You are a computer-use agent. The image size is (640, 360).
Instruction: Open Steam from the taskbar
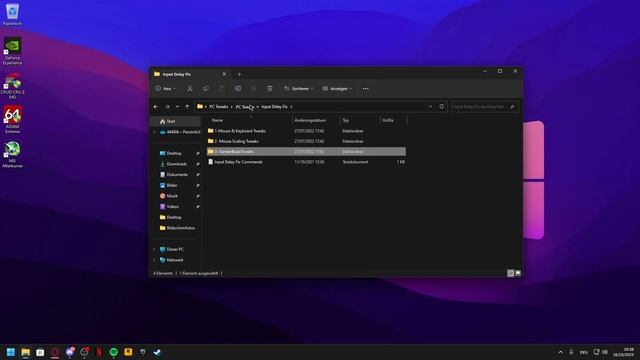pyautogui.click(x=158, y=352)
